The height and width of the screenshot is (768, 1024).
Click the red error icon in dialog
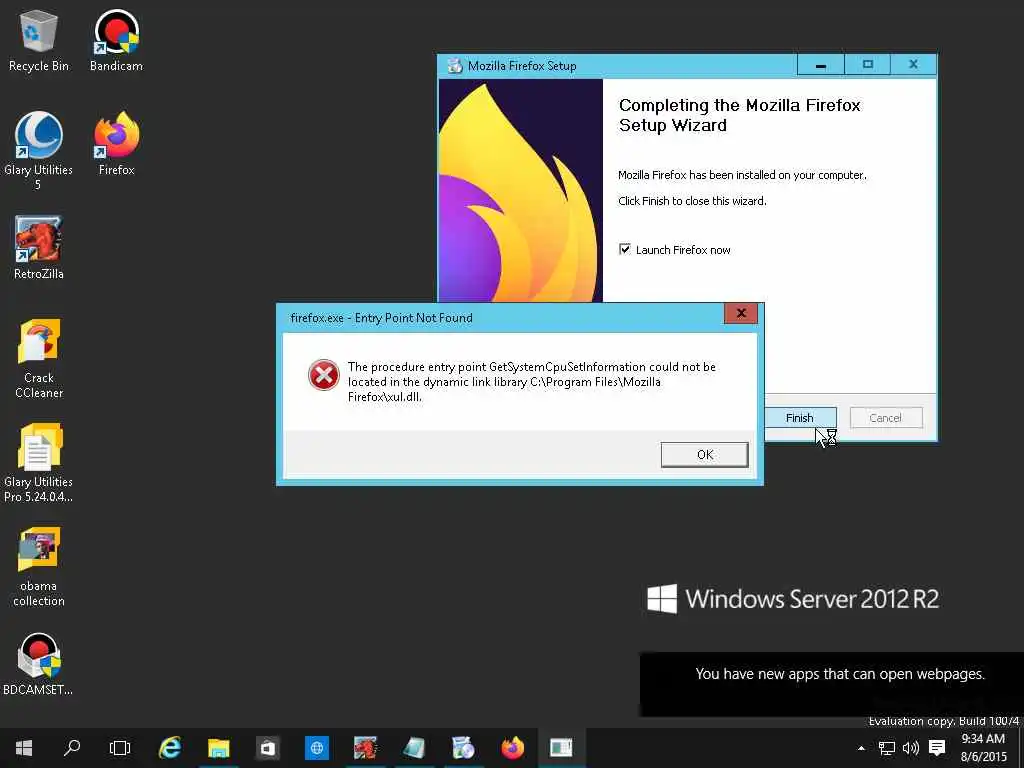[x=324, y=375]
